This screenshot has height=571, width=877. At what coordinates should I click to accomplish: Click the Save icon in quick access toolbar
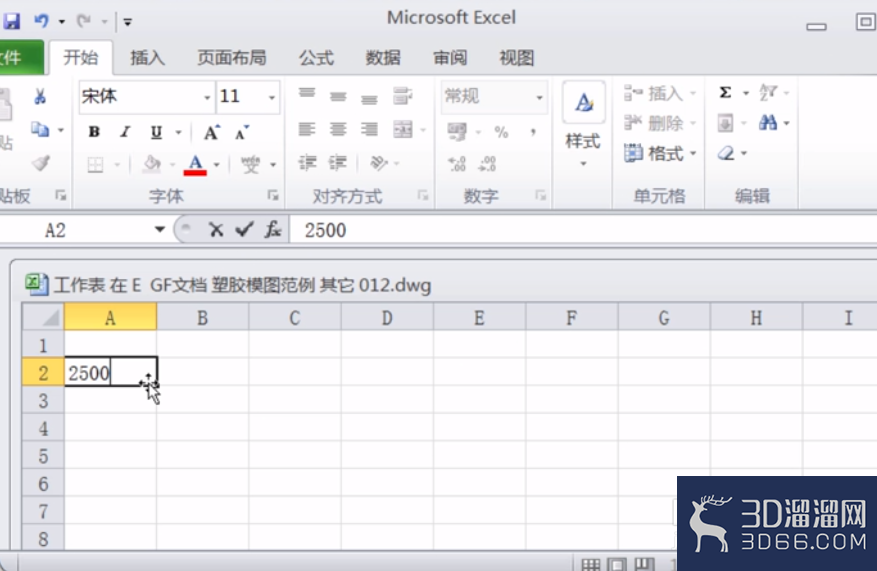coord(11,21)
